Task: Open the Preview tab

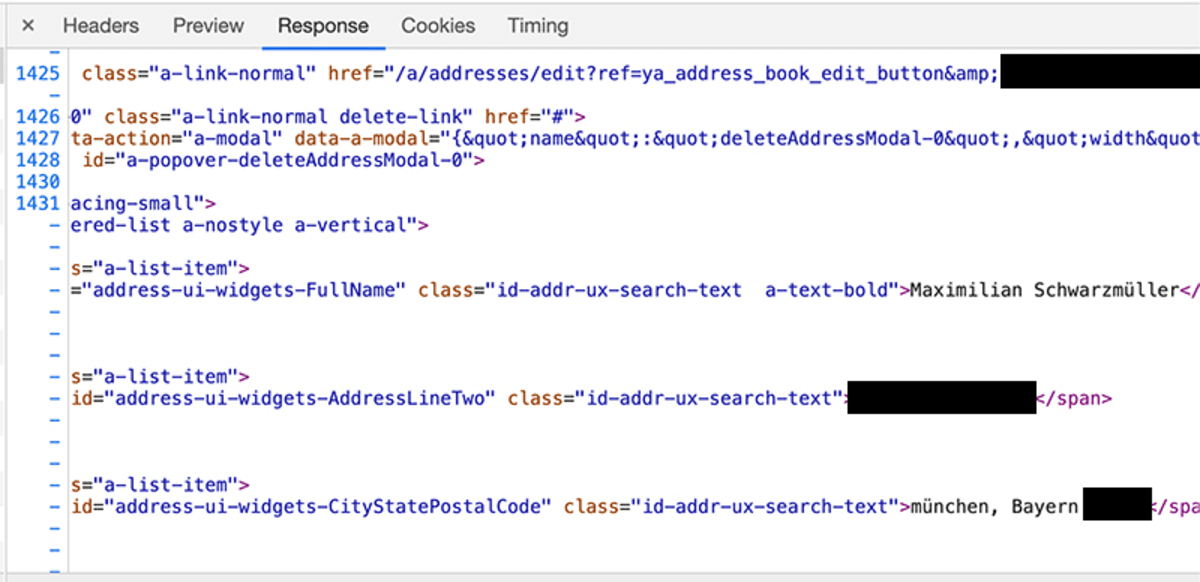Action: point(208,26)
